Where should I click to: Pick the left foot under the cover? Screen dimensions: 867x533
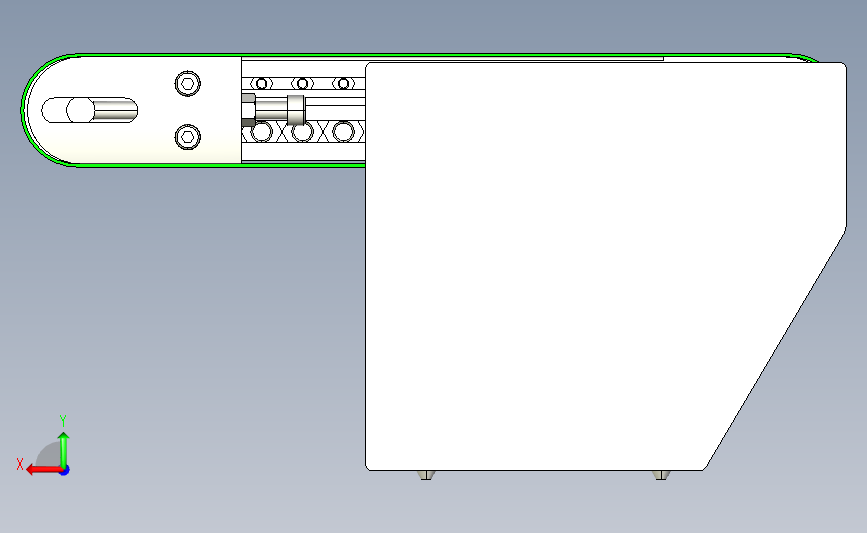426,475
